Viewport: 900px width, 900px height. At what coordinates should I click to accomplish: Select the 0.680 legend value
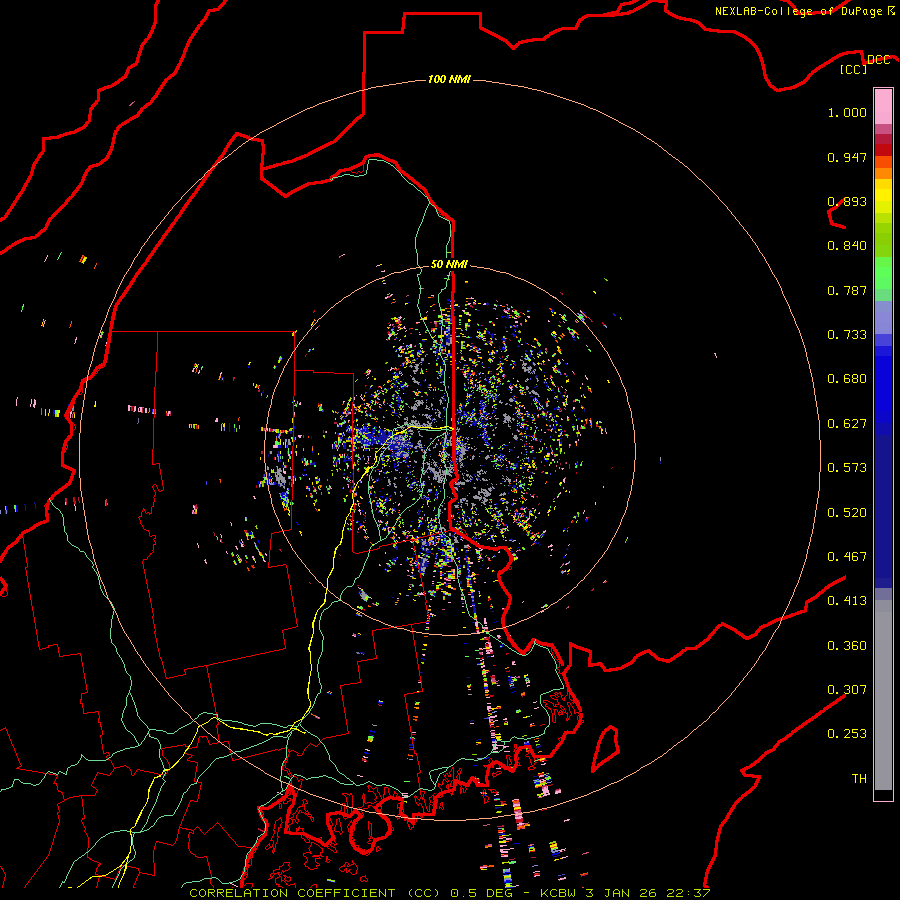(847, 379)
